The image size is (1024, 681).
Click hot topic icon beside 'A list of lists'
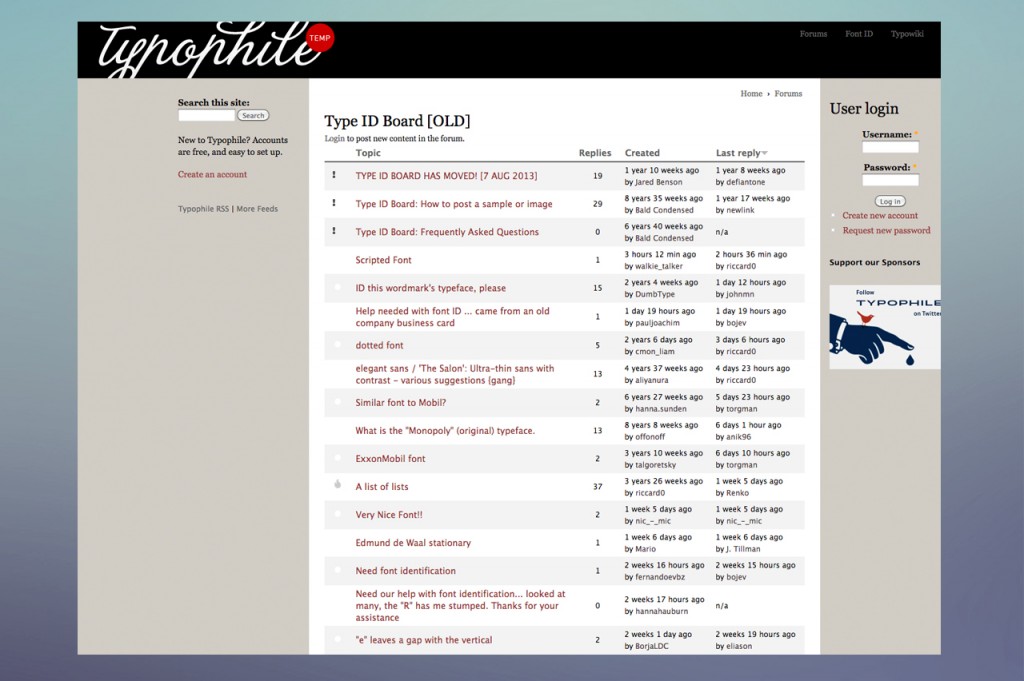[338, 484]
